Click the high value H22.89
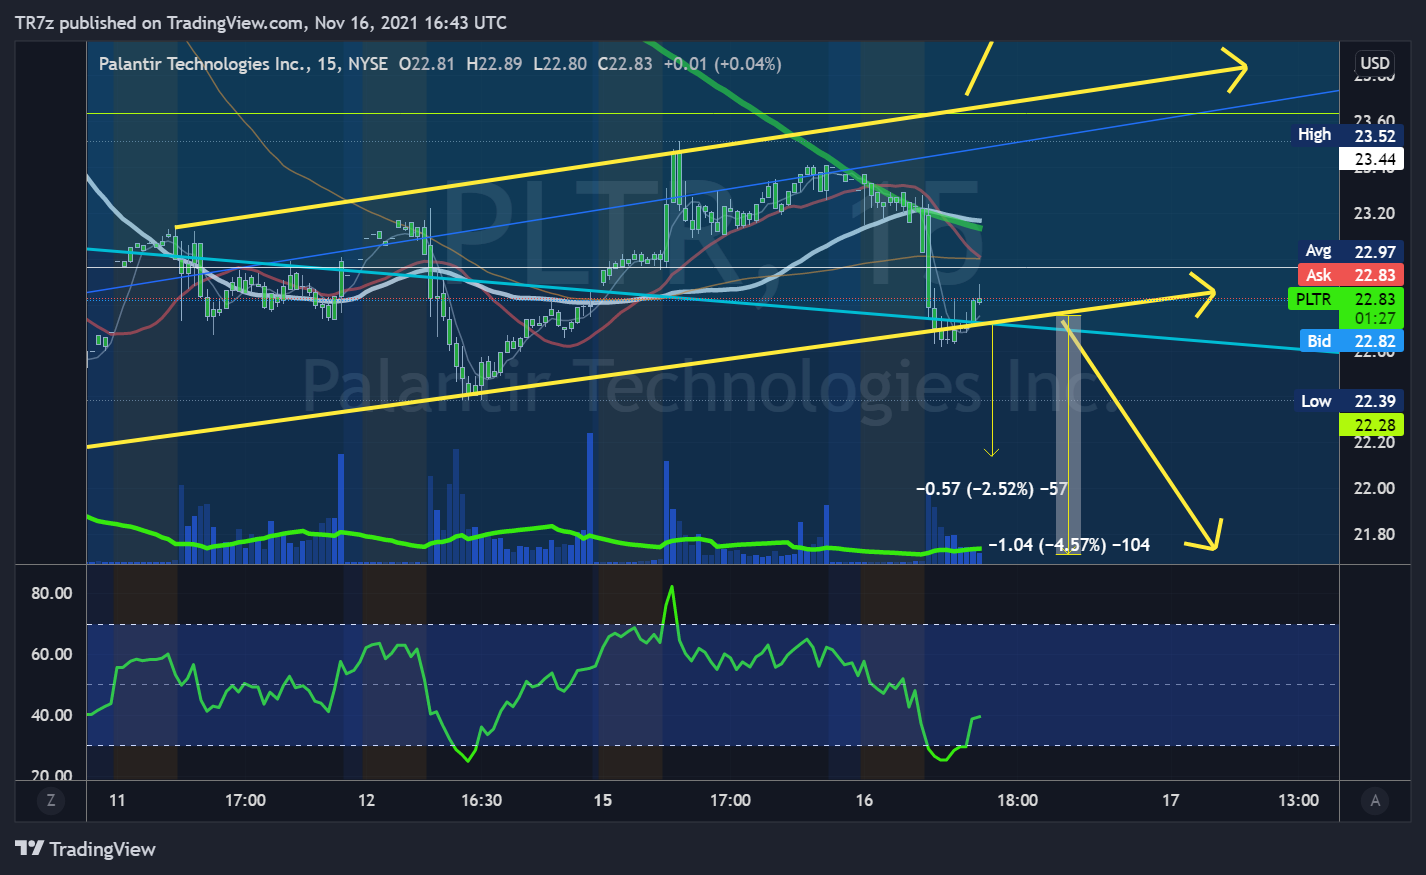Screen dimensions: 1426x875 click(494, 63)
